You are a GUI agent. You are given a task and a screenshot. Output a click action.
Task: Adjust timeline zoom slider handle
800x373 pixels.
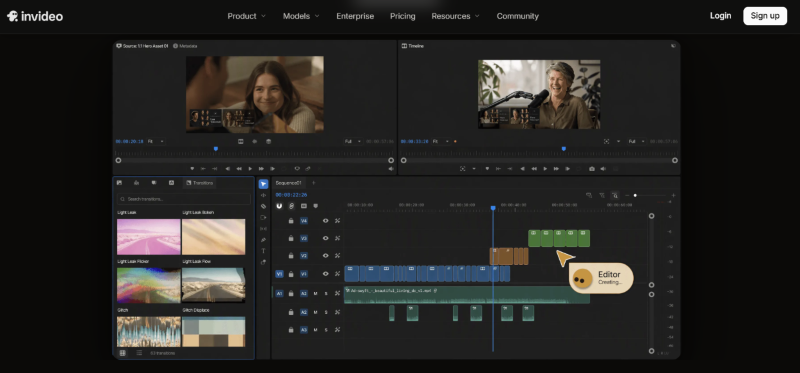[635, 195]
